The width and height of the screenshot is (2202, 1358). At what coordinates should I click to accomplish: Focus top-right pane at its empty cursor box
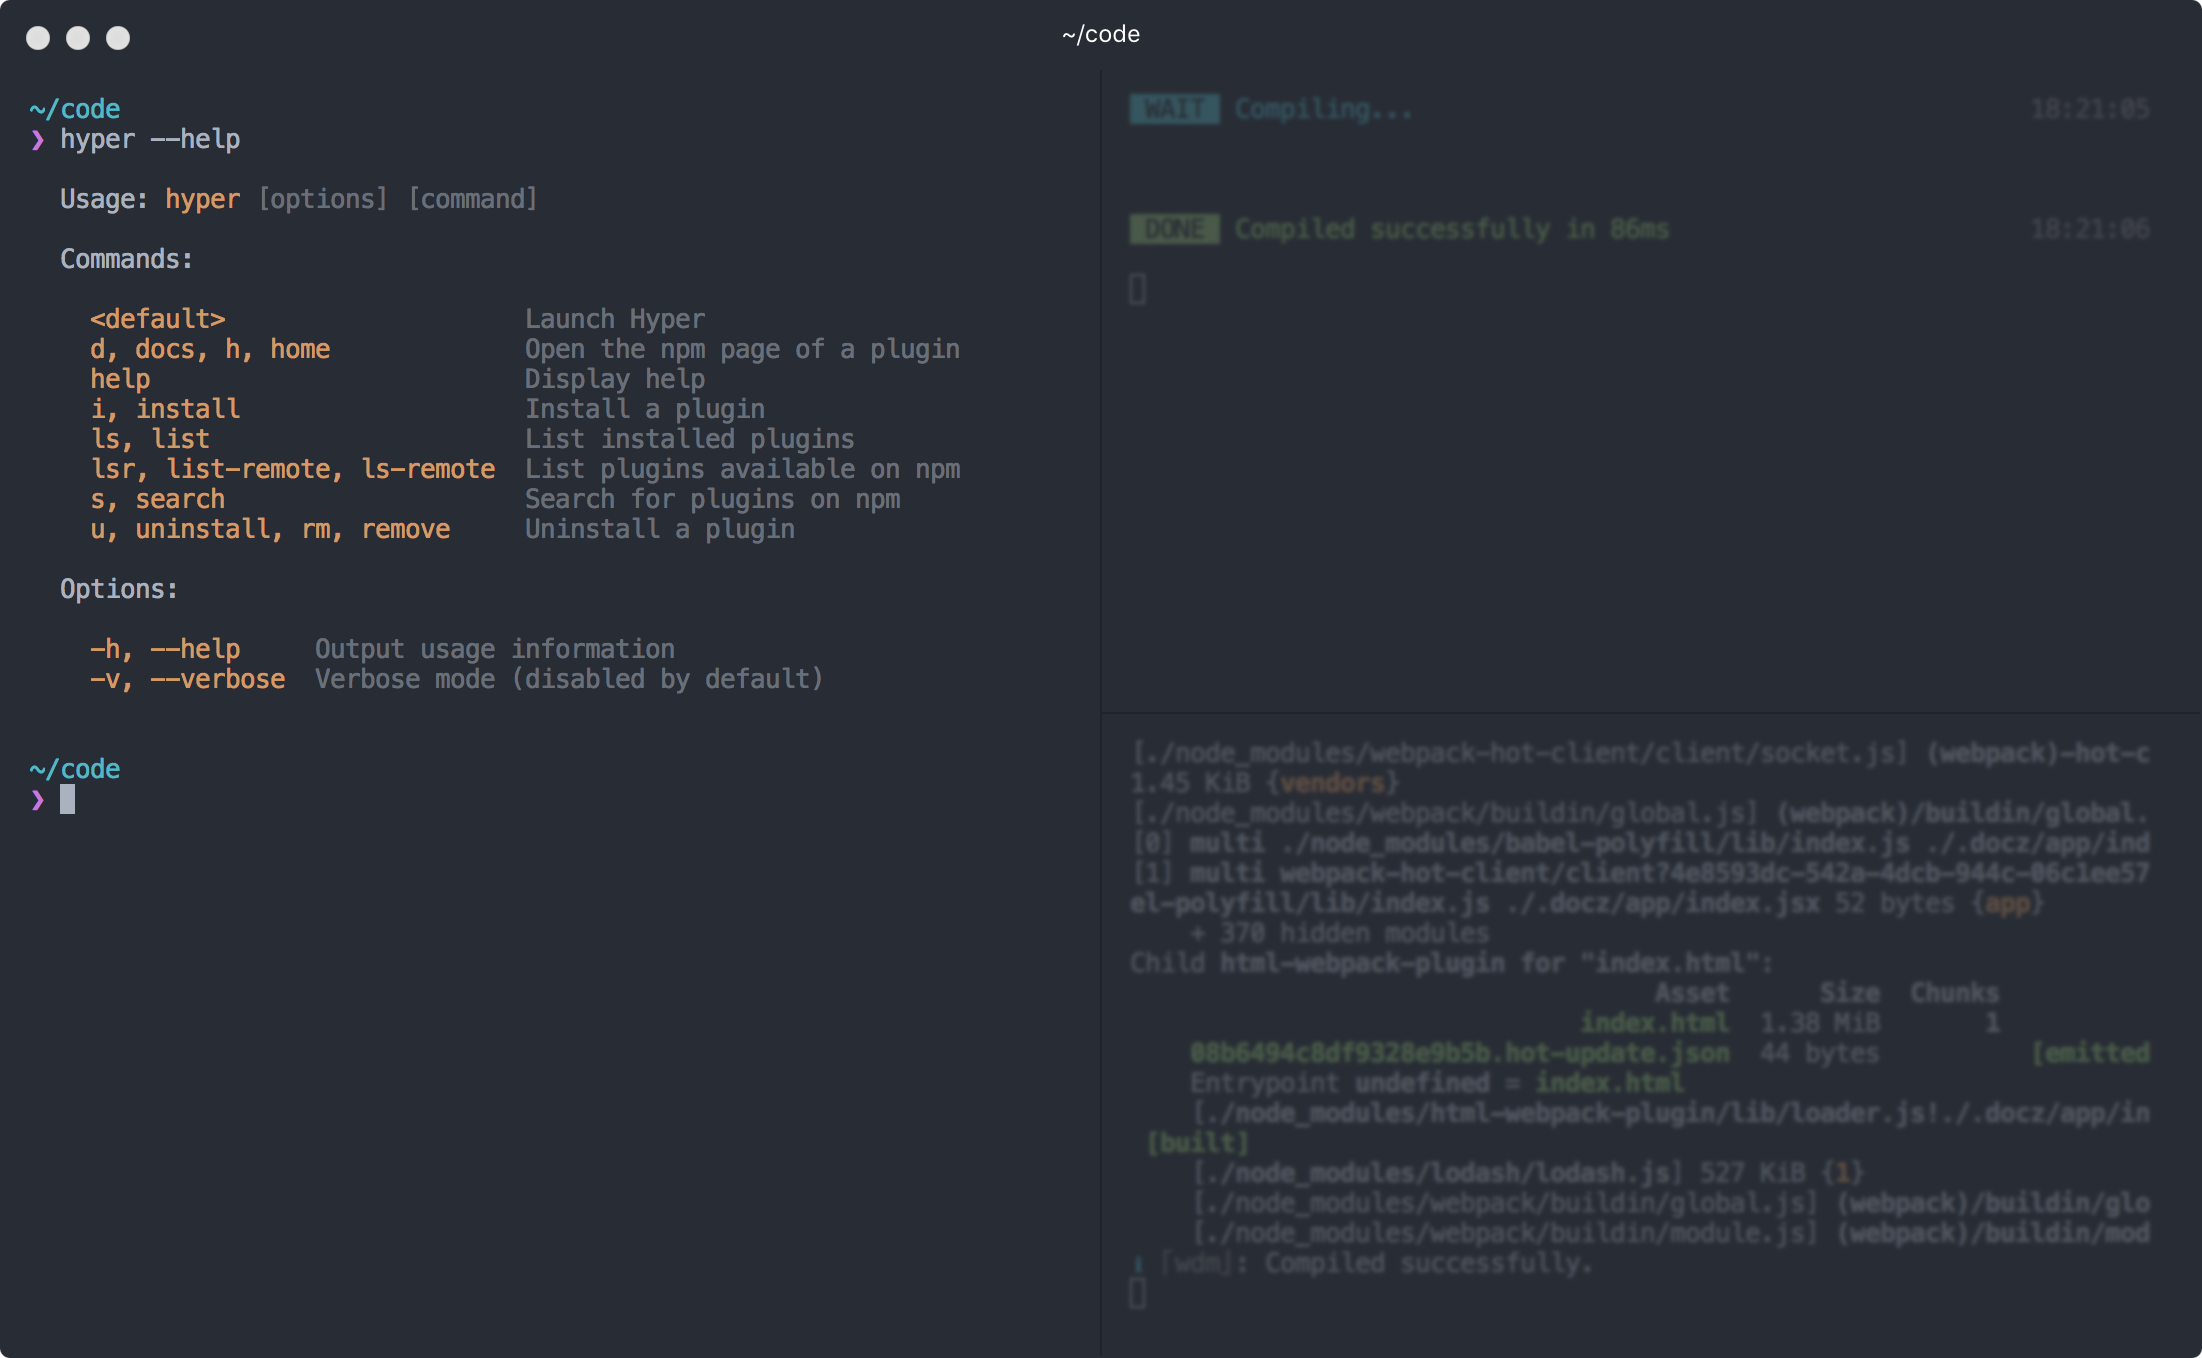click(1137, 289)
